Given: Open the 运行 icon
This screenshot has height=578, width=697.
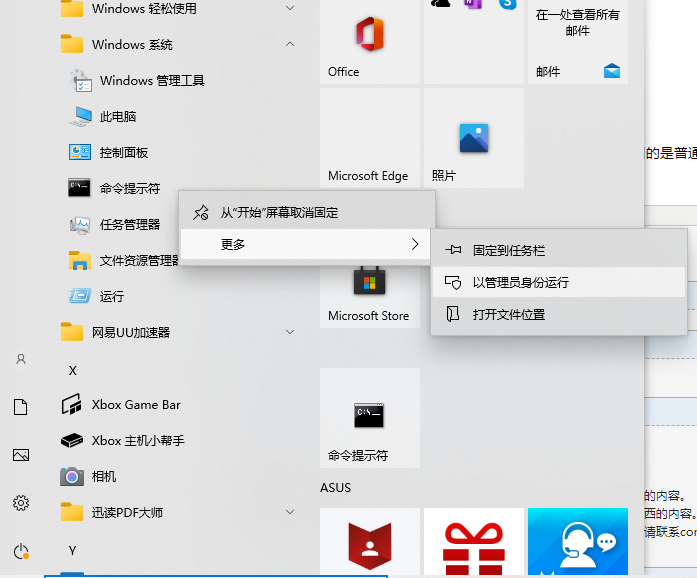Looking at the screenshot, I should [80, 296].
